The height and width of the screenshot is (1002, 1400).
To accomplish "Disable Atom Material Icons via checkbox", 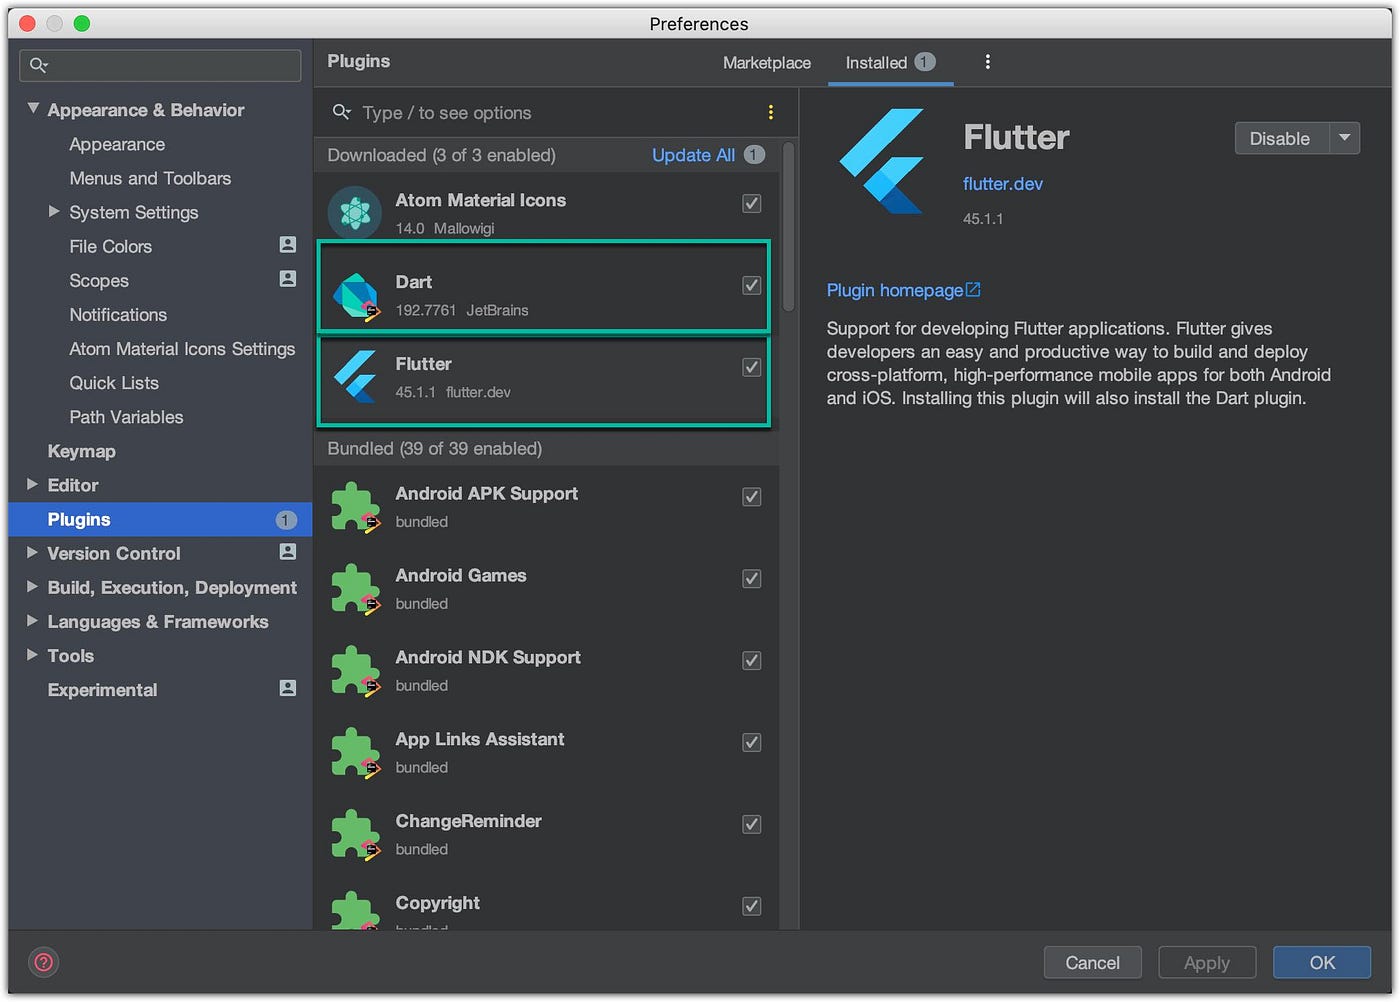I will pyautogui.click(x=752, y=203).
